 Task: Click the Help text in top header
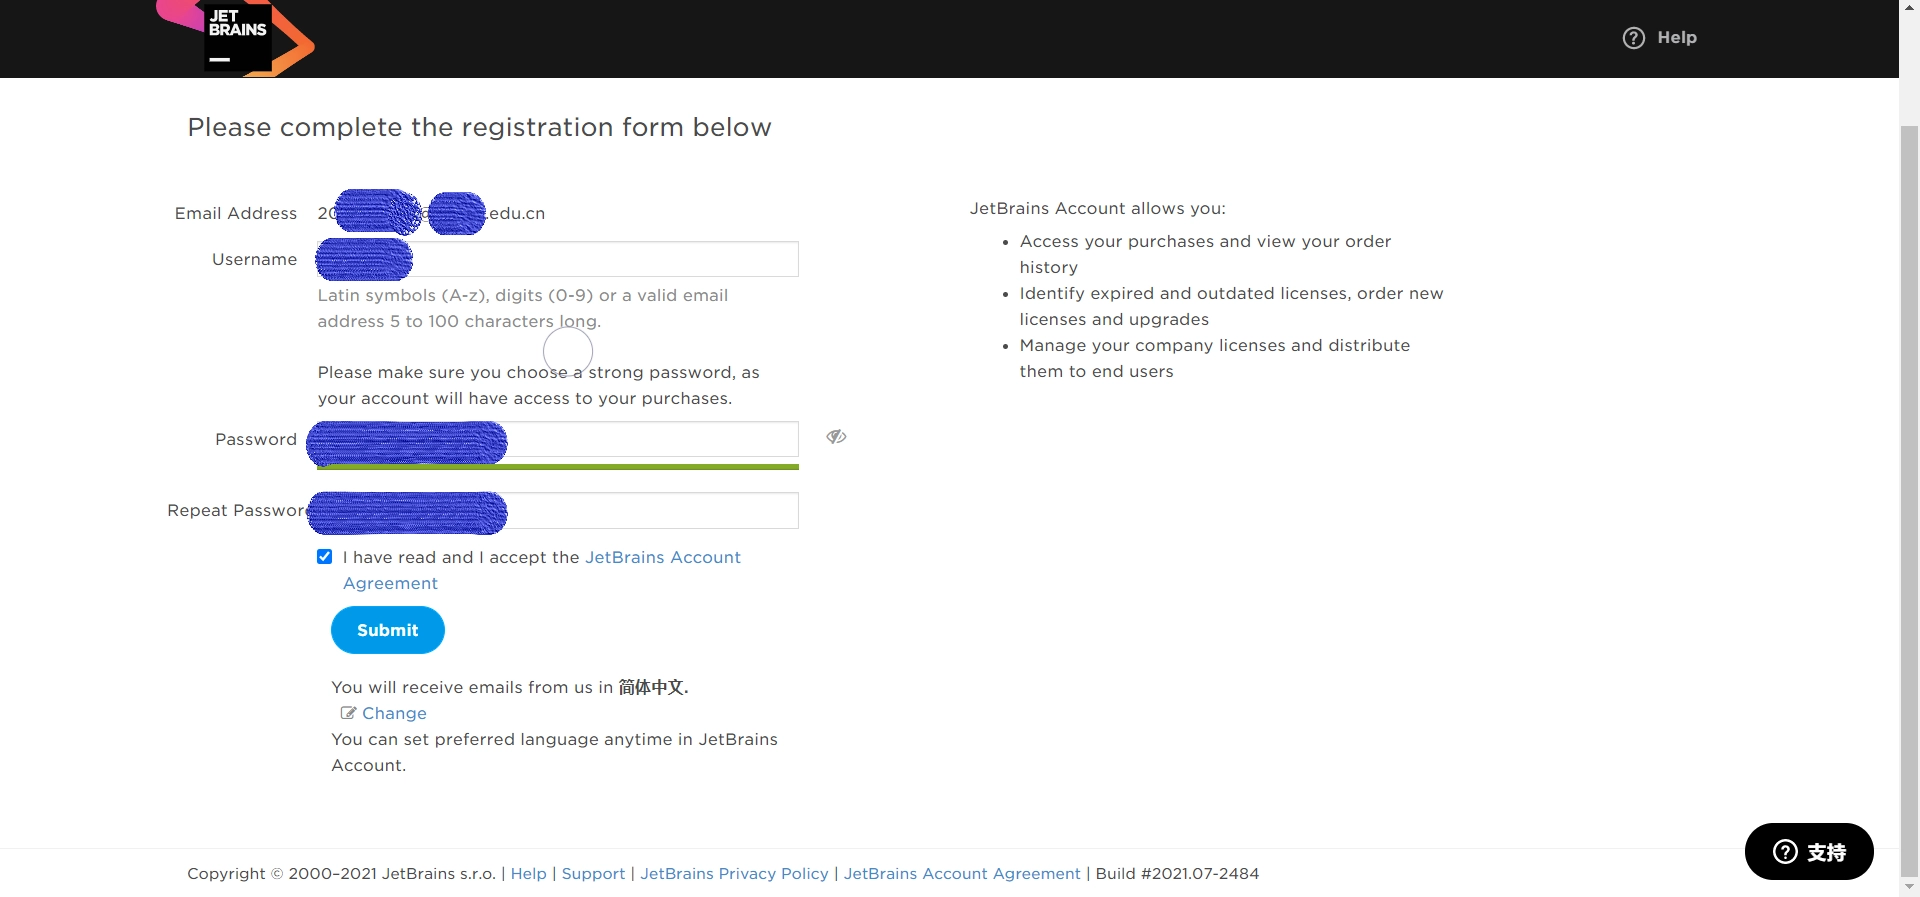coord(1676,38)
